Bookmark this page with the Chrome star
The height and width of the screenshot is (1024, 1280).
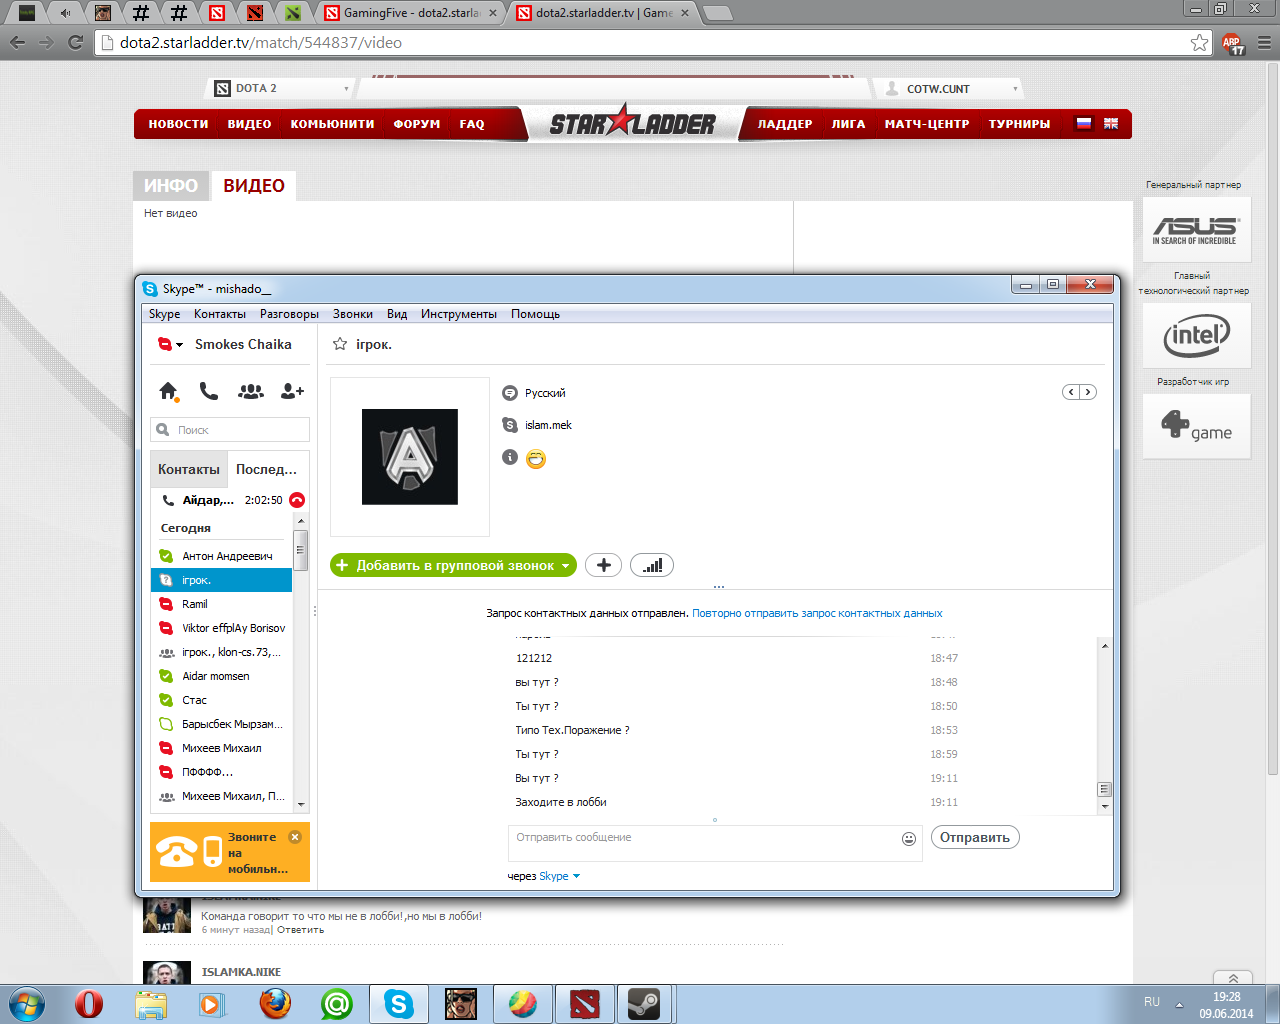[x=1199, y=42]
